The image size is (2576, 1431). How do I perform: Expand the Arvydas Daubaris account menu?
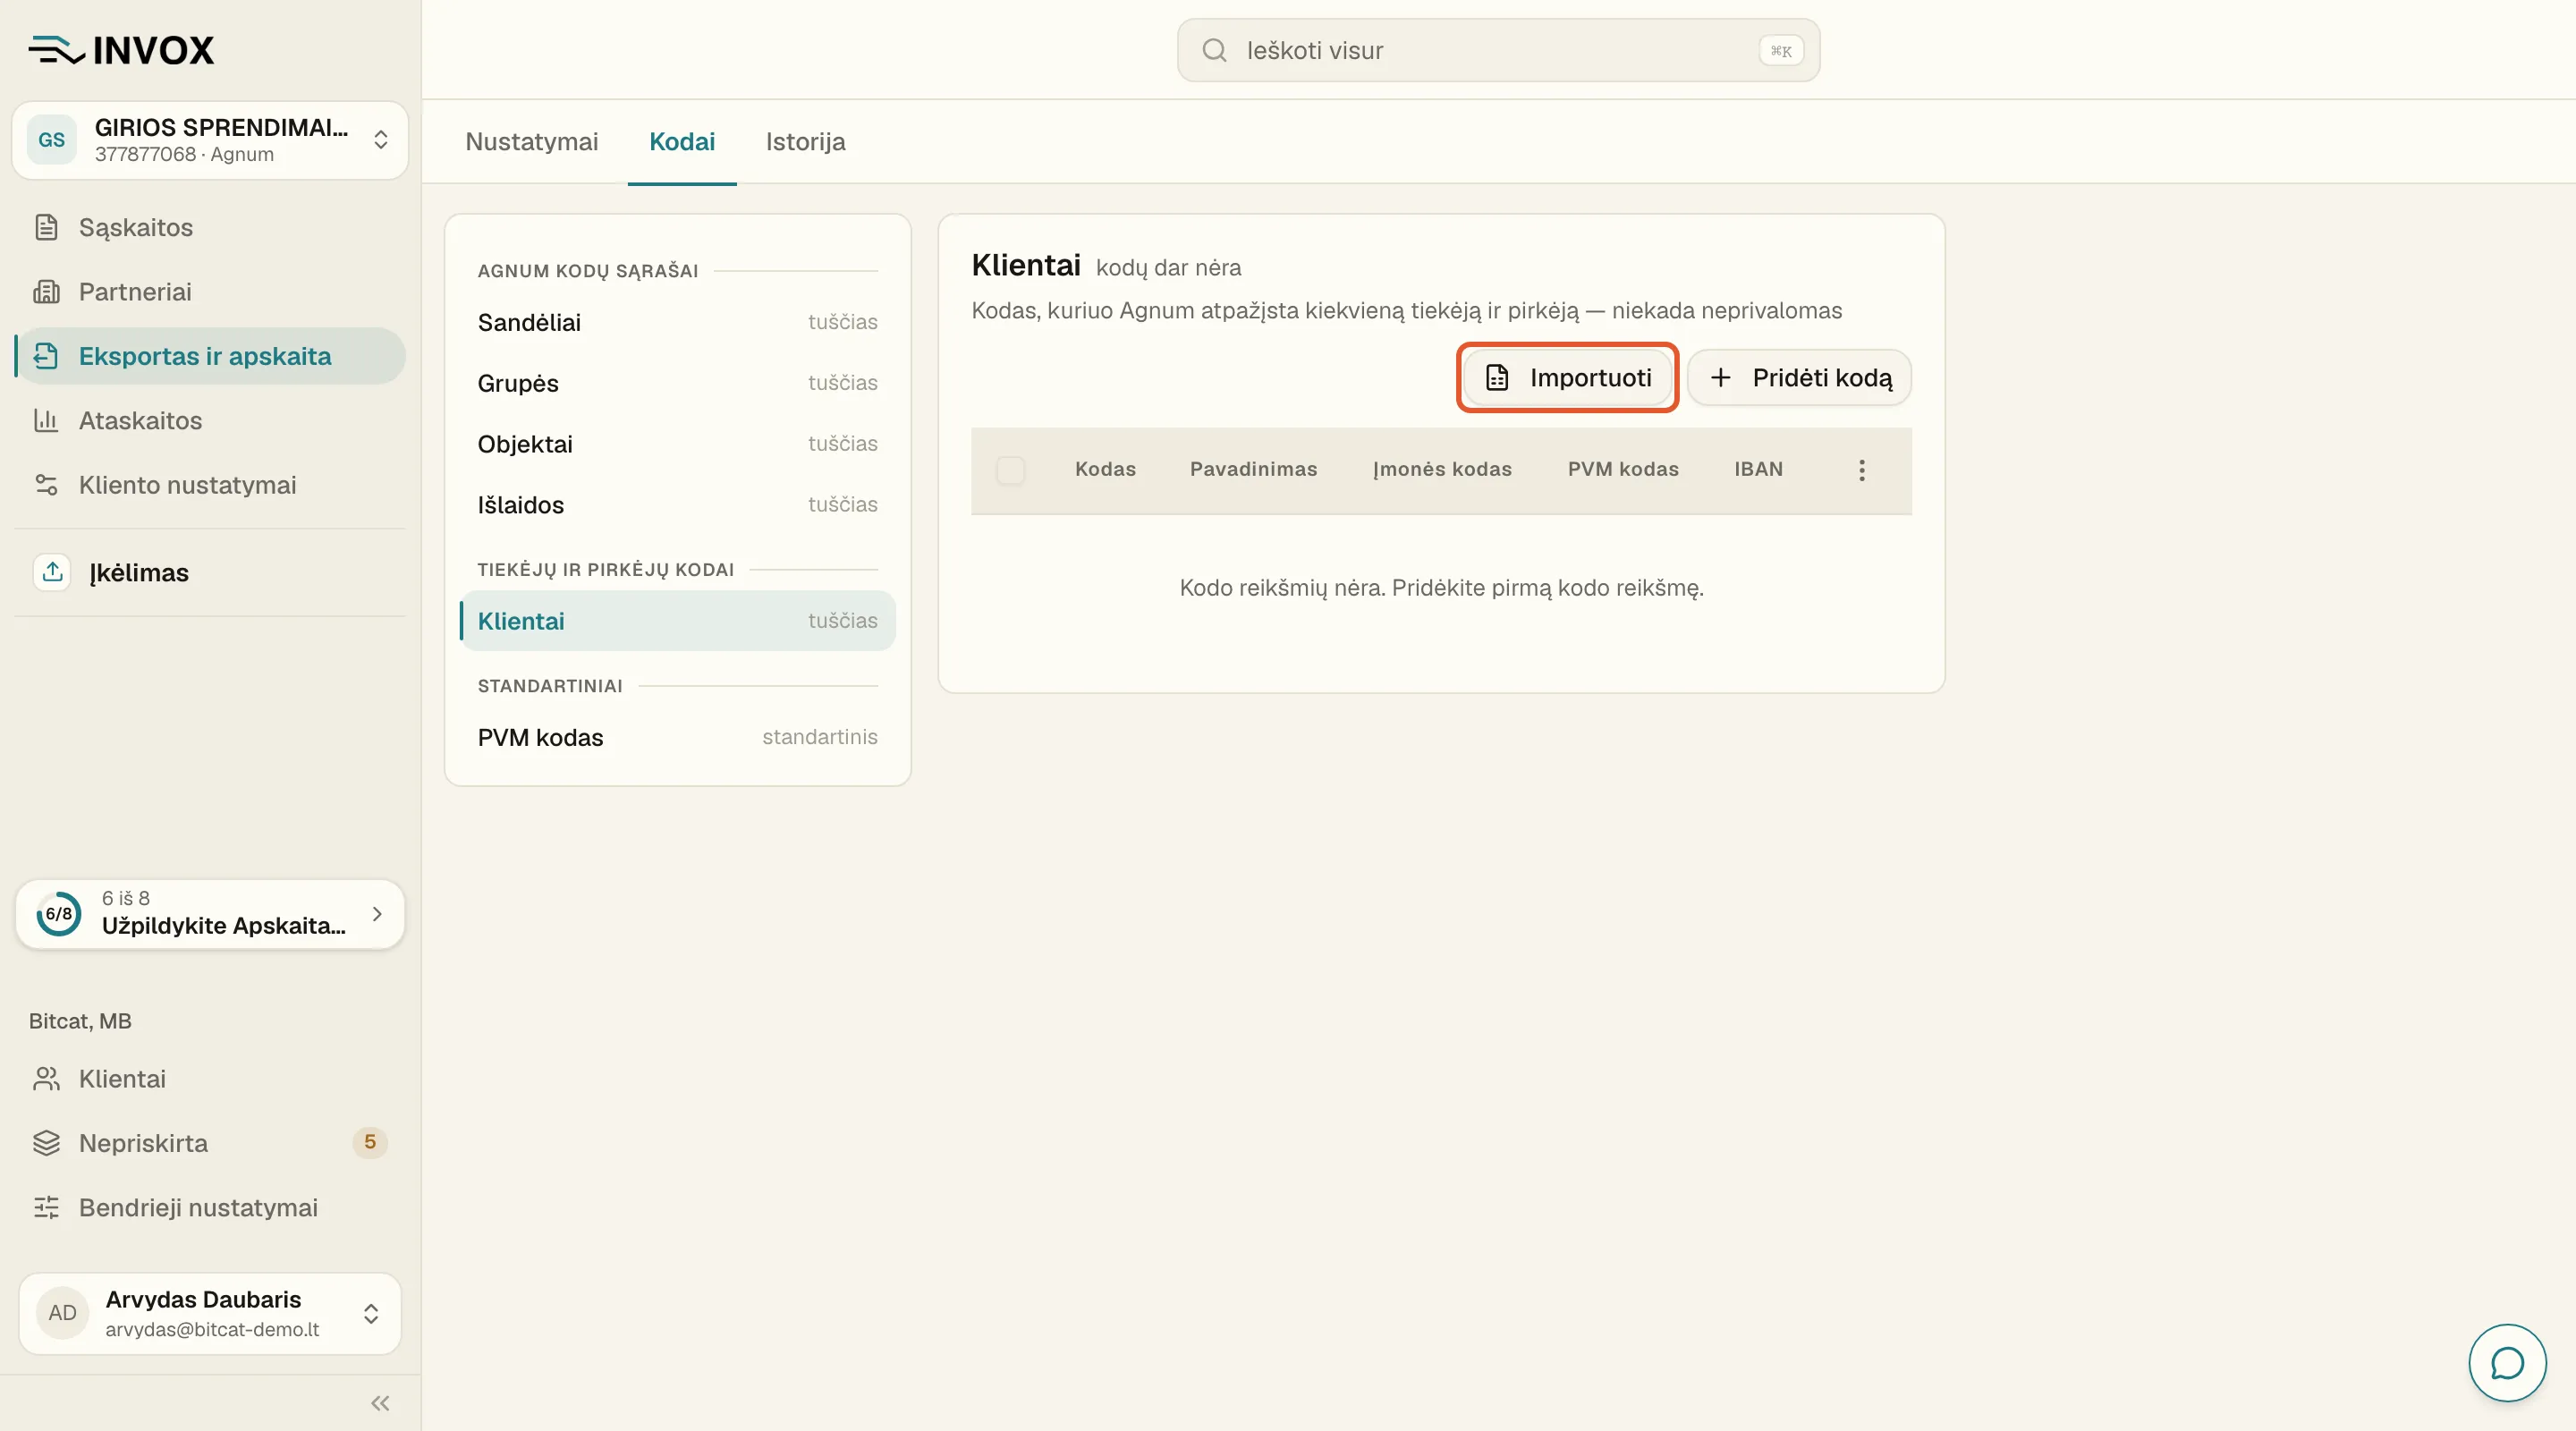click(x=210, y=1313)
